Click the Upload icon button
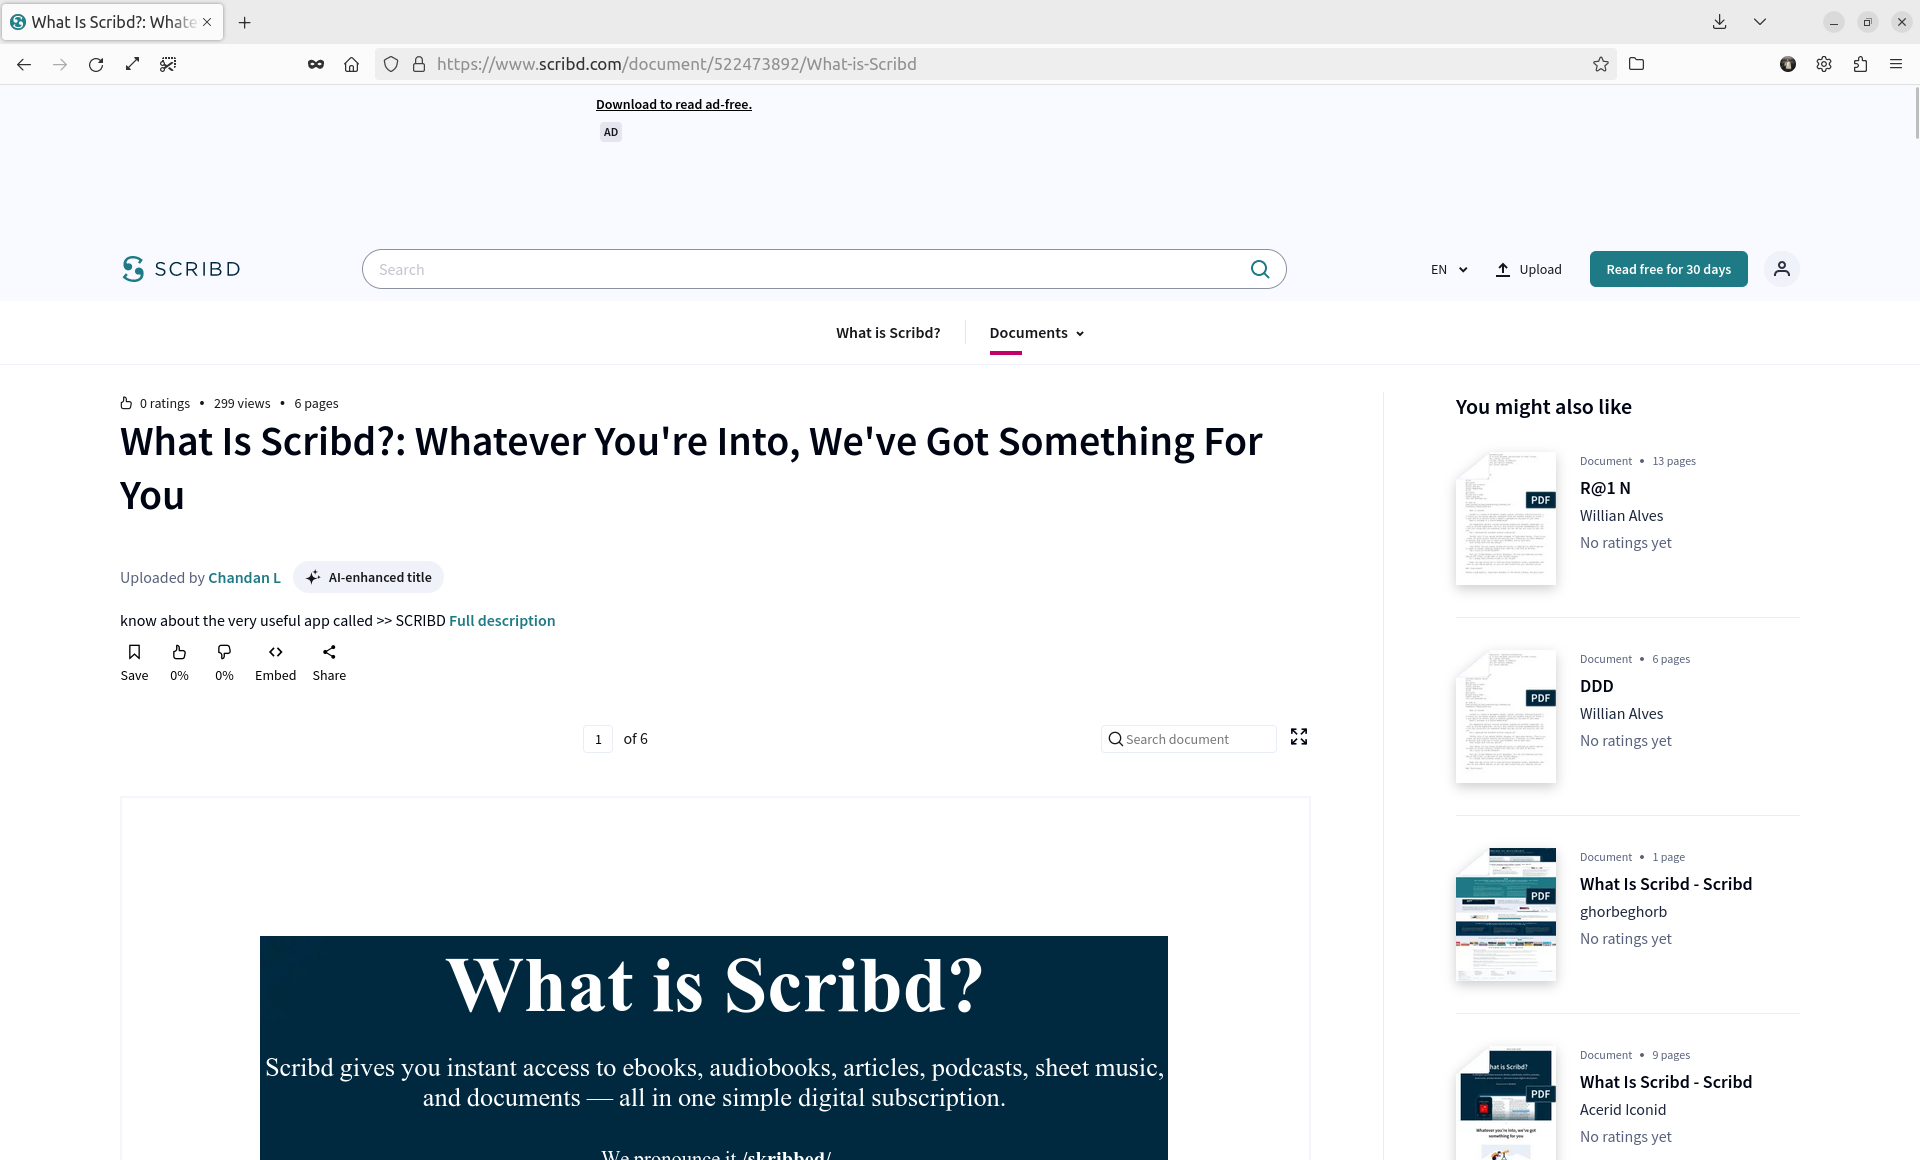 click(x=1528, y=269)
